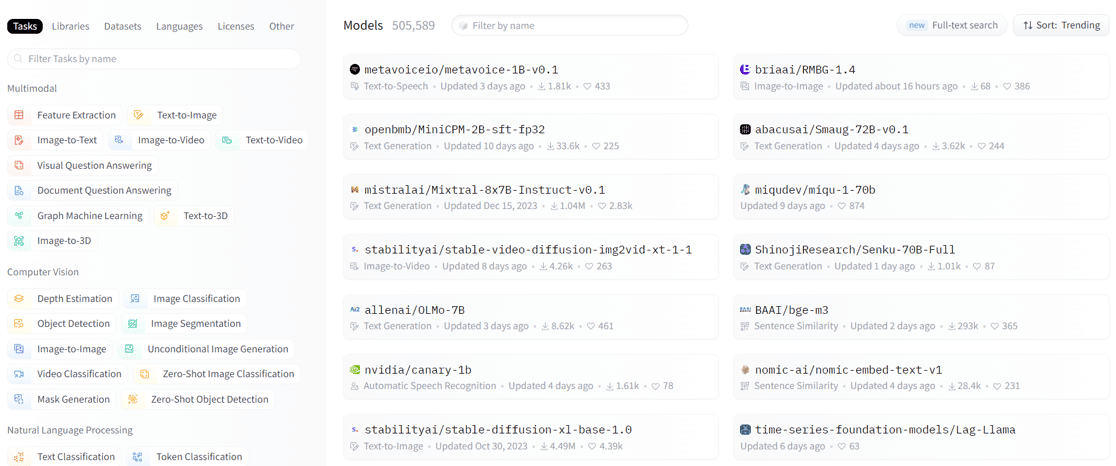Select the Zero-Shot Image Classification icon
This screenshot has height=466, width=1116.
point(144,374)
